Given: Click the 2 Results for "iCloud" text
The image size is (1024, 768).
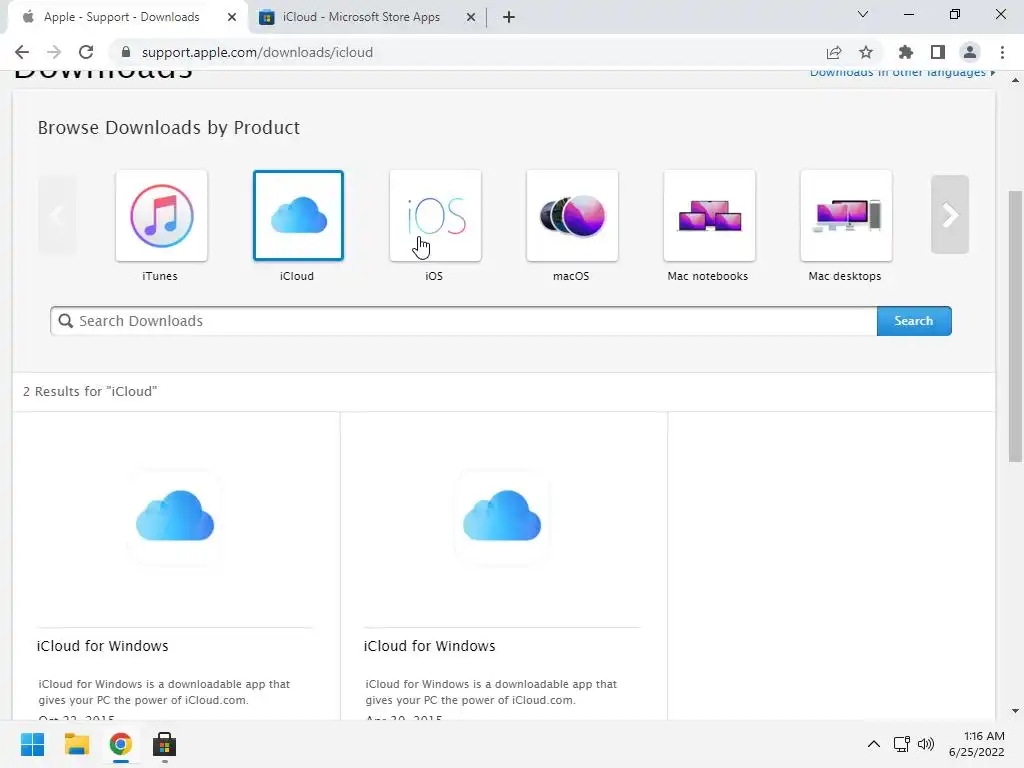Looking at the screenshot, I should (90, 391).
